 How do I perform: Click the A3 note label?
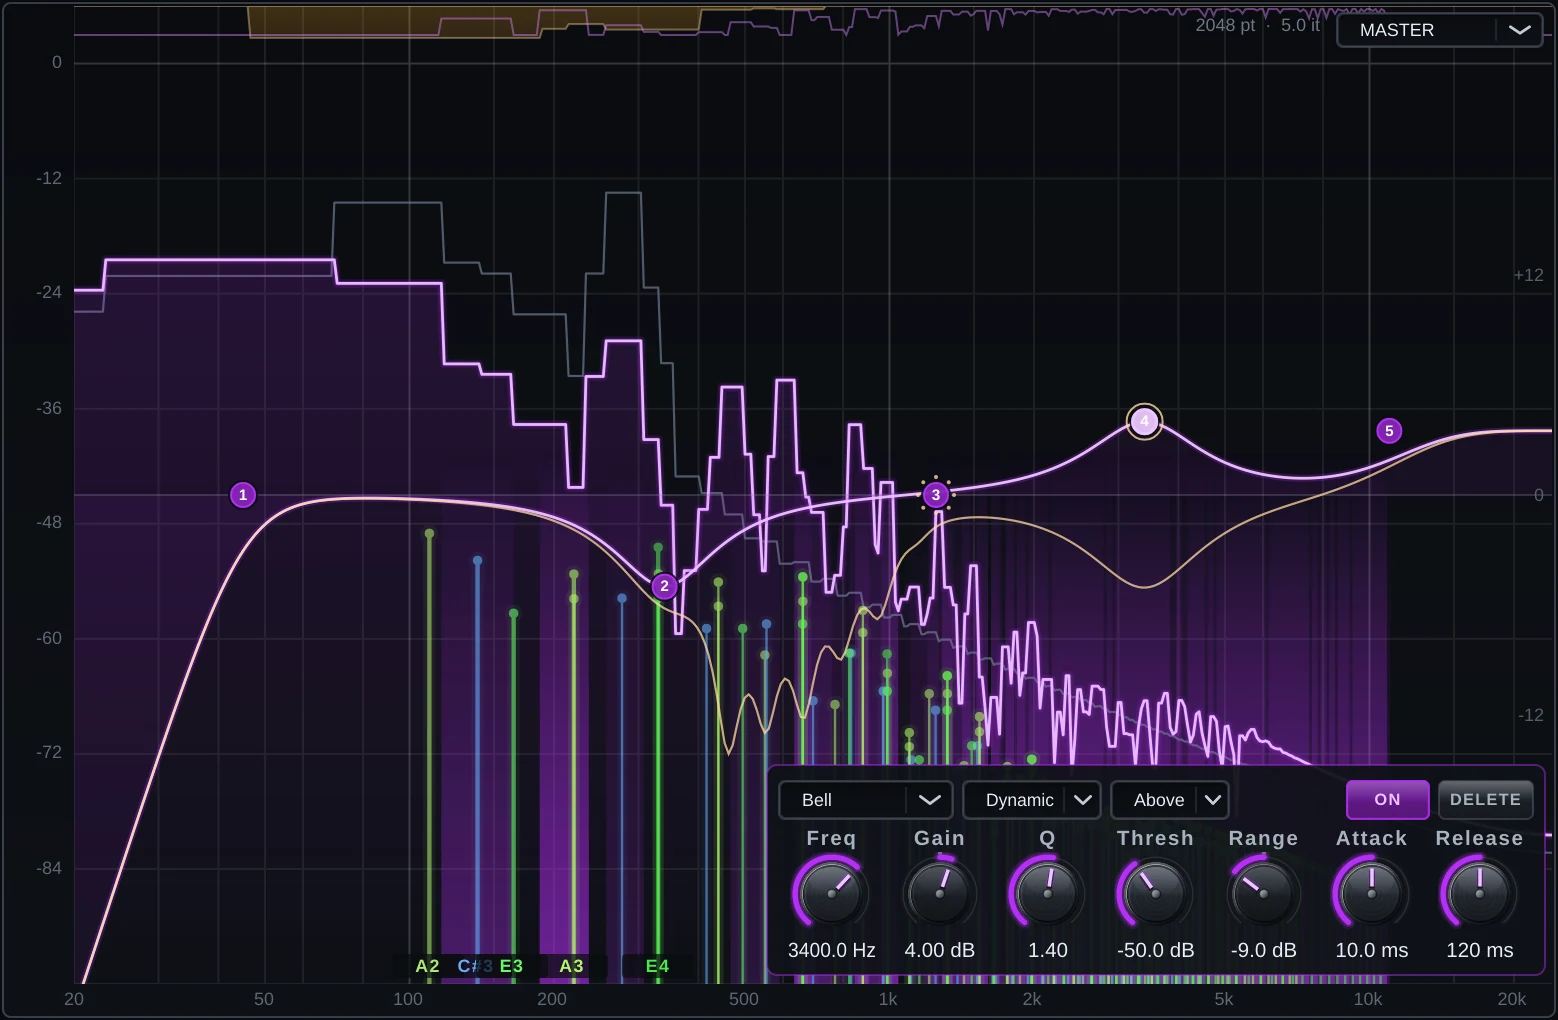pyautogui.click(x=571, y=966)
